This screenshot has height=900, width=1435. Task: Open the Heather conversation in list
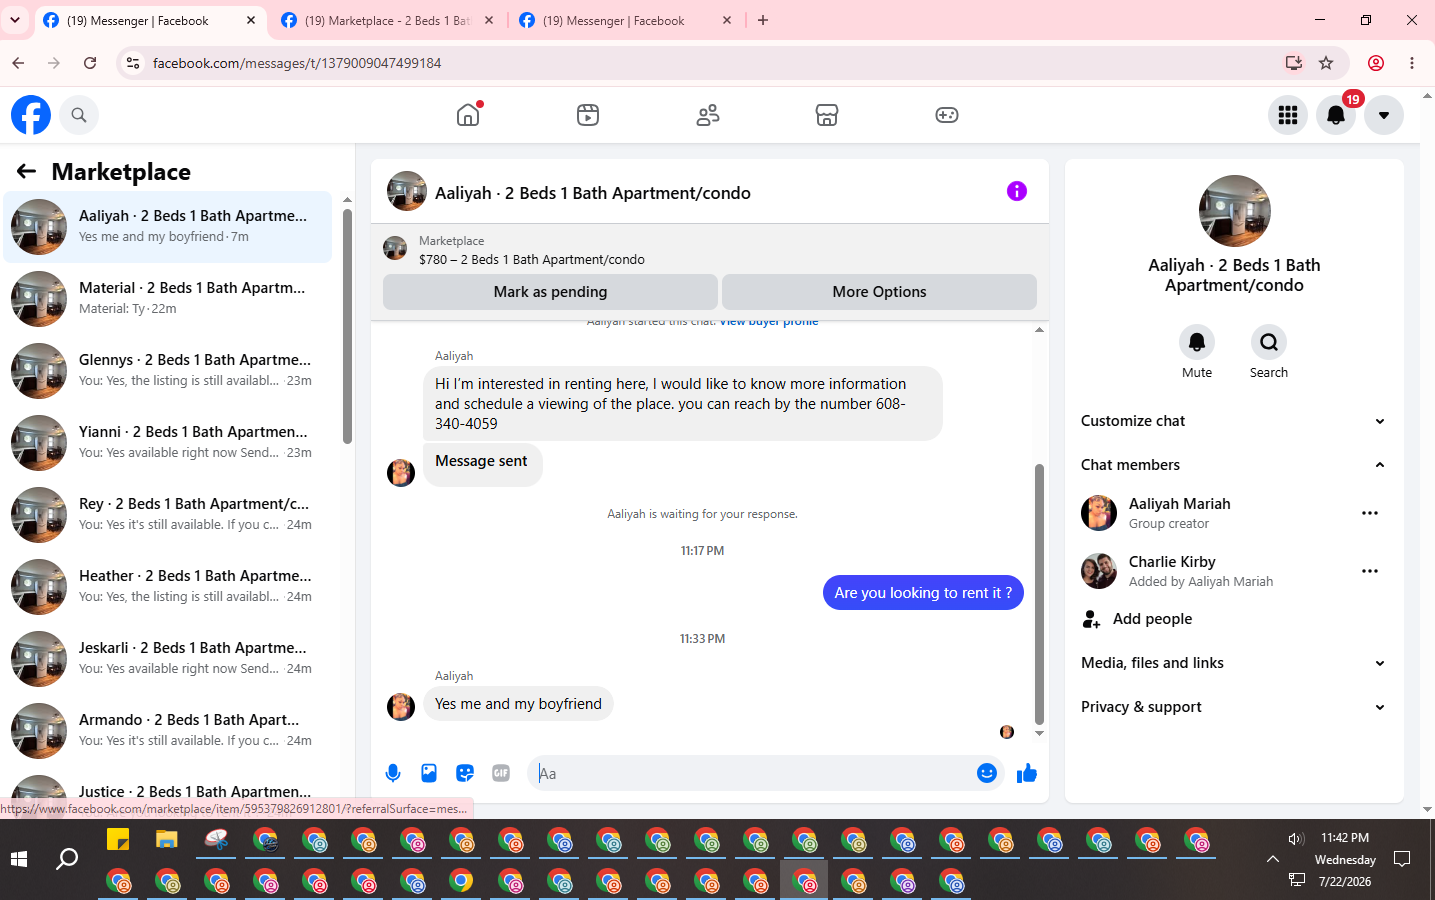coord(168,587)
